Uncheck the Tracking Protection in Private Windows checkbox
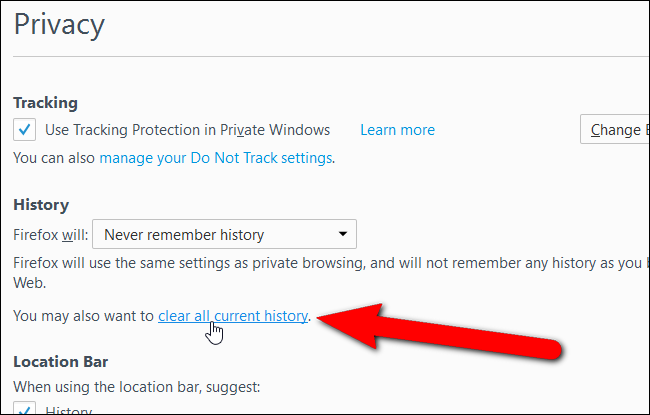650x415 pixels. point(24,130)
